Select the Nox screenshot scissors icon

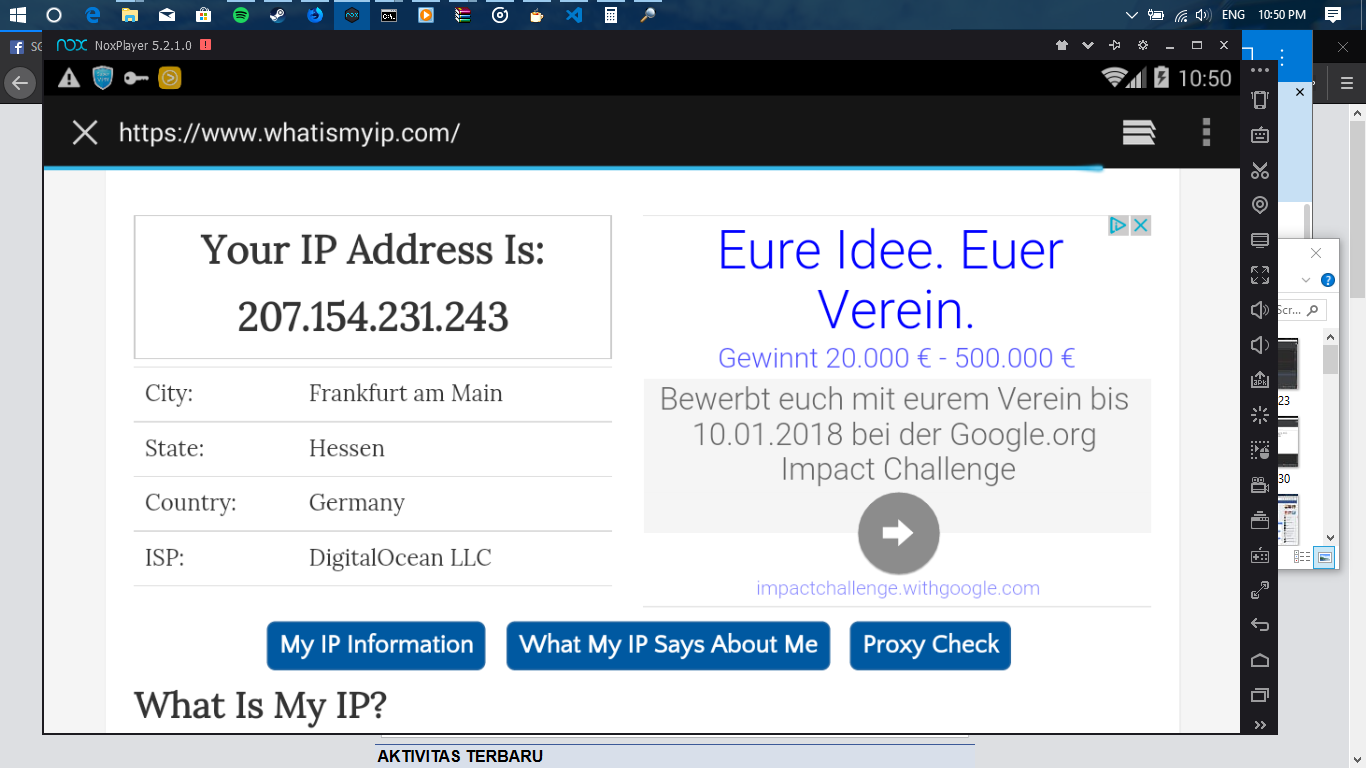tap(1260, 170)
